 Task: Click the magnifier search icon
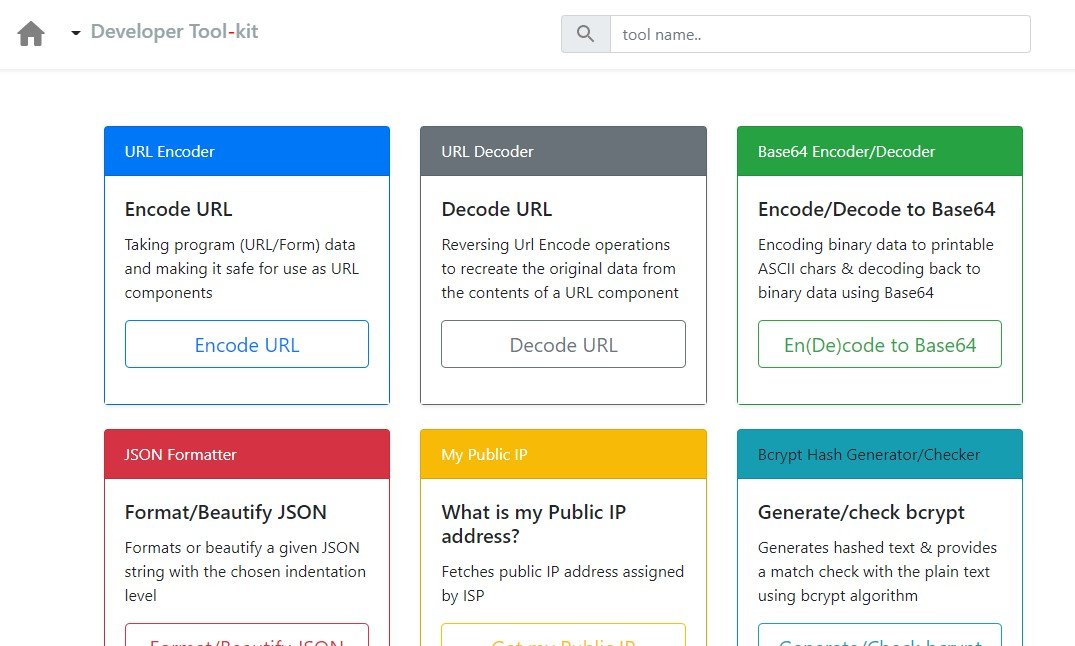pos(585,34)
